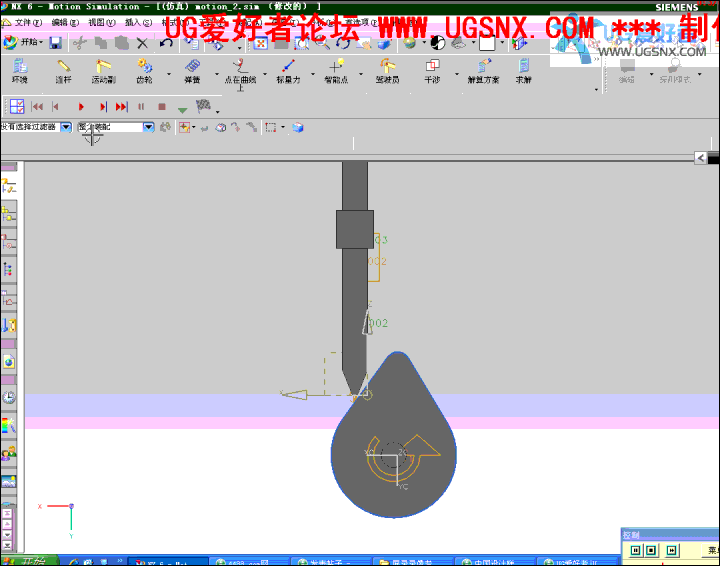Open the 文件(F) menu
The image size is (720, 566).
[28, 22]
